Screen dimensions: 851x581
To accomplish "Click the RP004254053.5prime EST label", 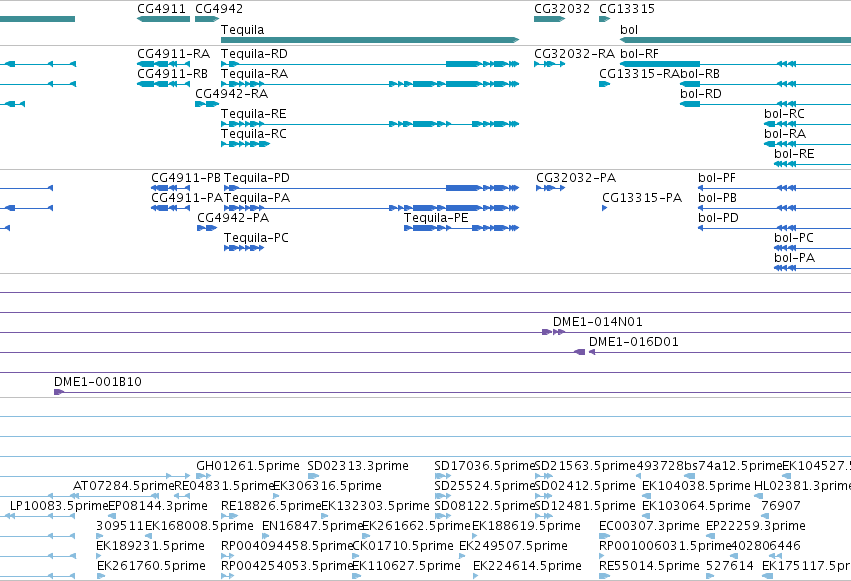I will (x=288, y=566).
